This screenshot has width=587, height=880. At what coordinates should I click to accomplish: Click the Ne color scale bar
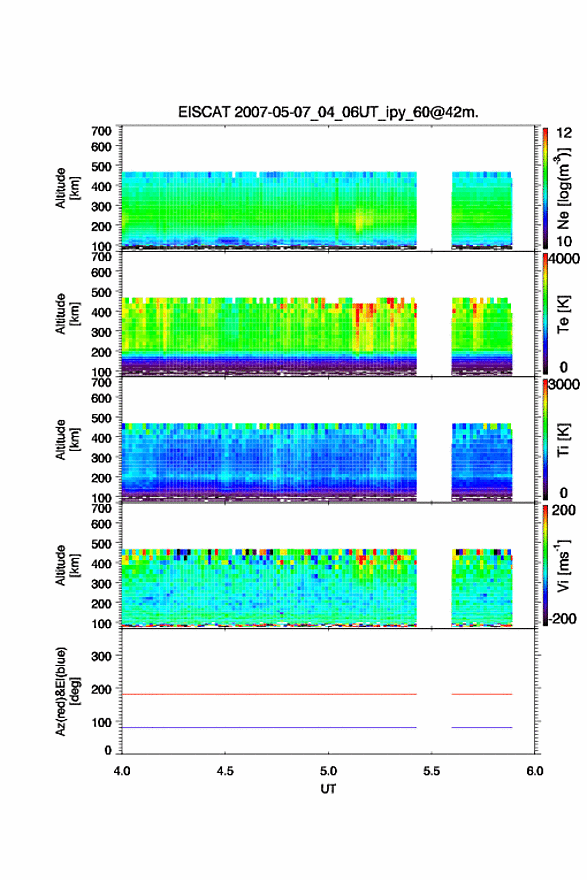tap(545, 188)
